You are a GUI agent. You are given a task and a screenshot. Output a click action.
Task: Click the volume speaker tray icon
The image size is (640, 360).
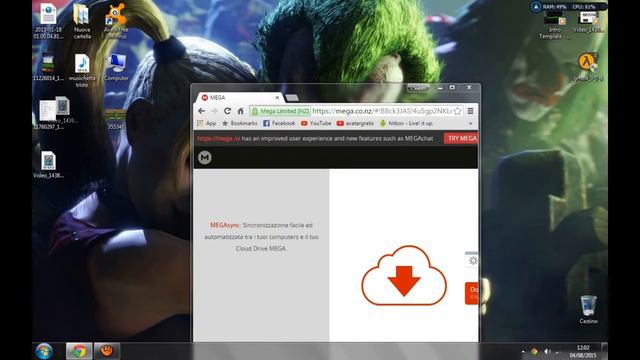[x=547, y=351]
